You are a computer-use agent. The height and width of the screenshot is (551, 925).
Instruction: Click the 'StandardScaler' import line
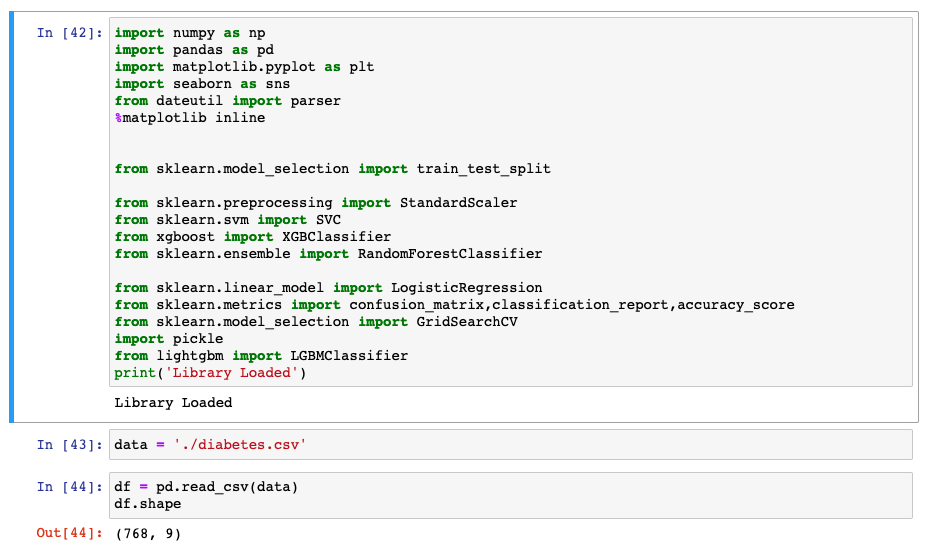(x=316, y=203)
